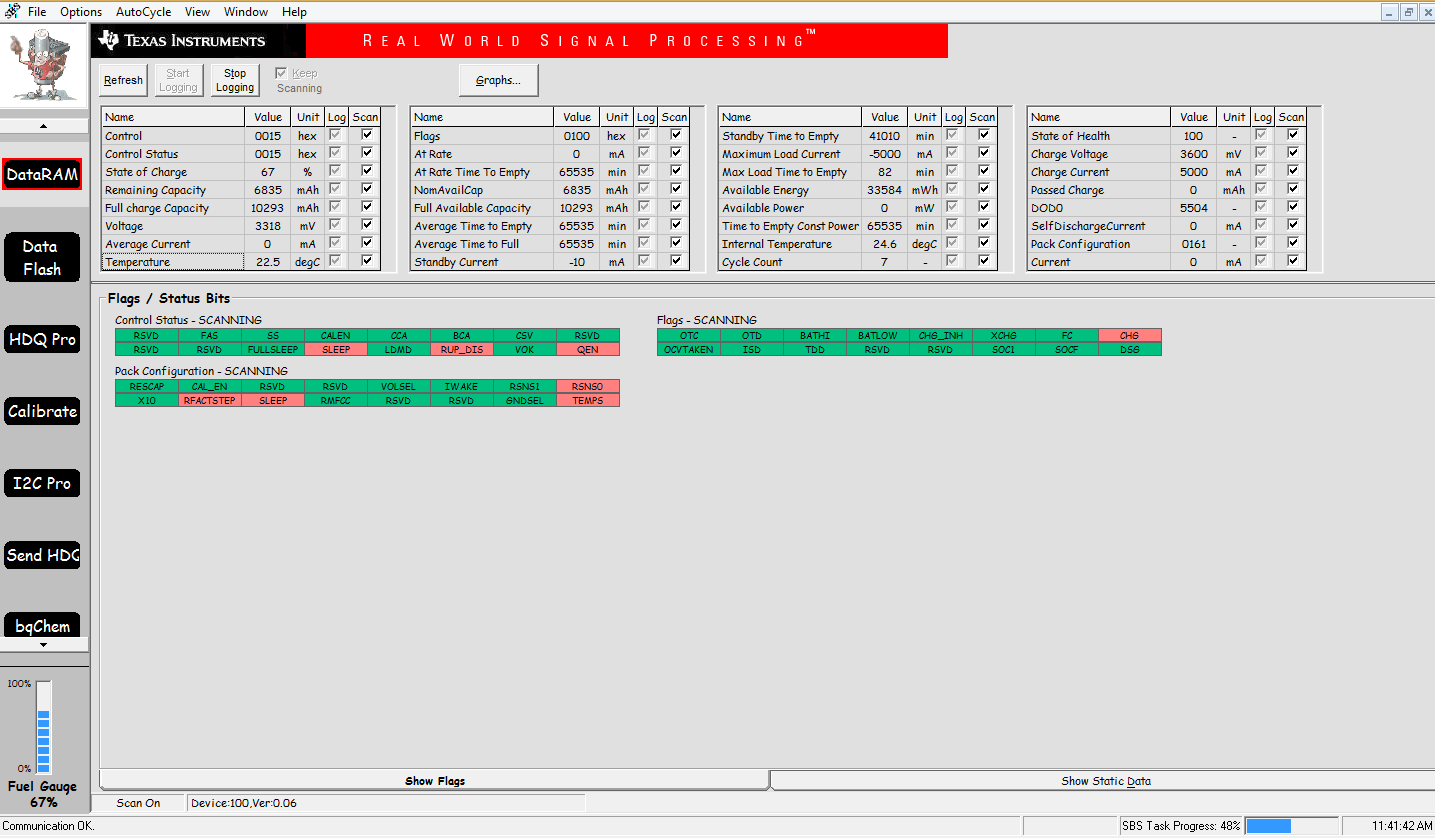1435x838 pixels.
Task: Select the Temperature name cell
Action: tap(173, 262)
